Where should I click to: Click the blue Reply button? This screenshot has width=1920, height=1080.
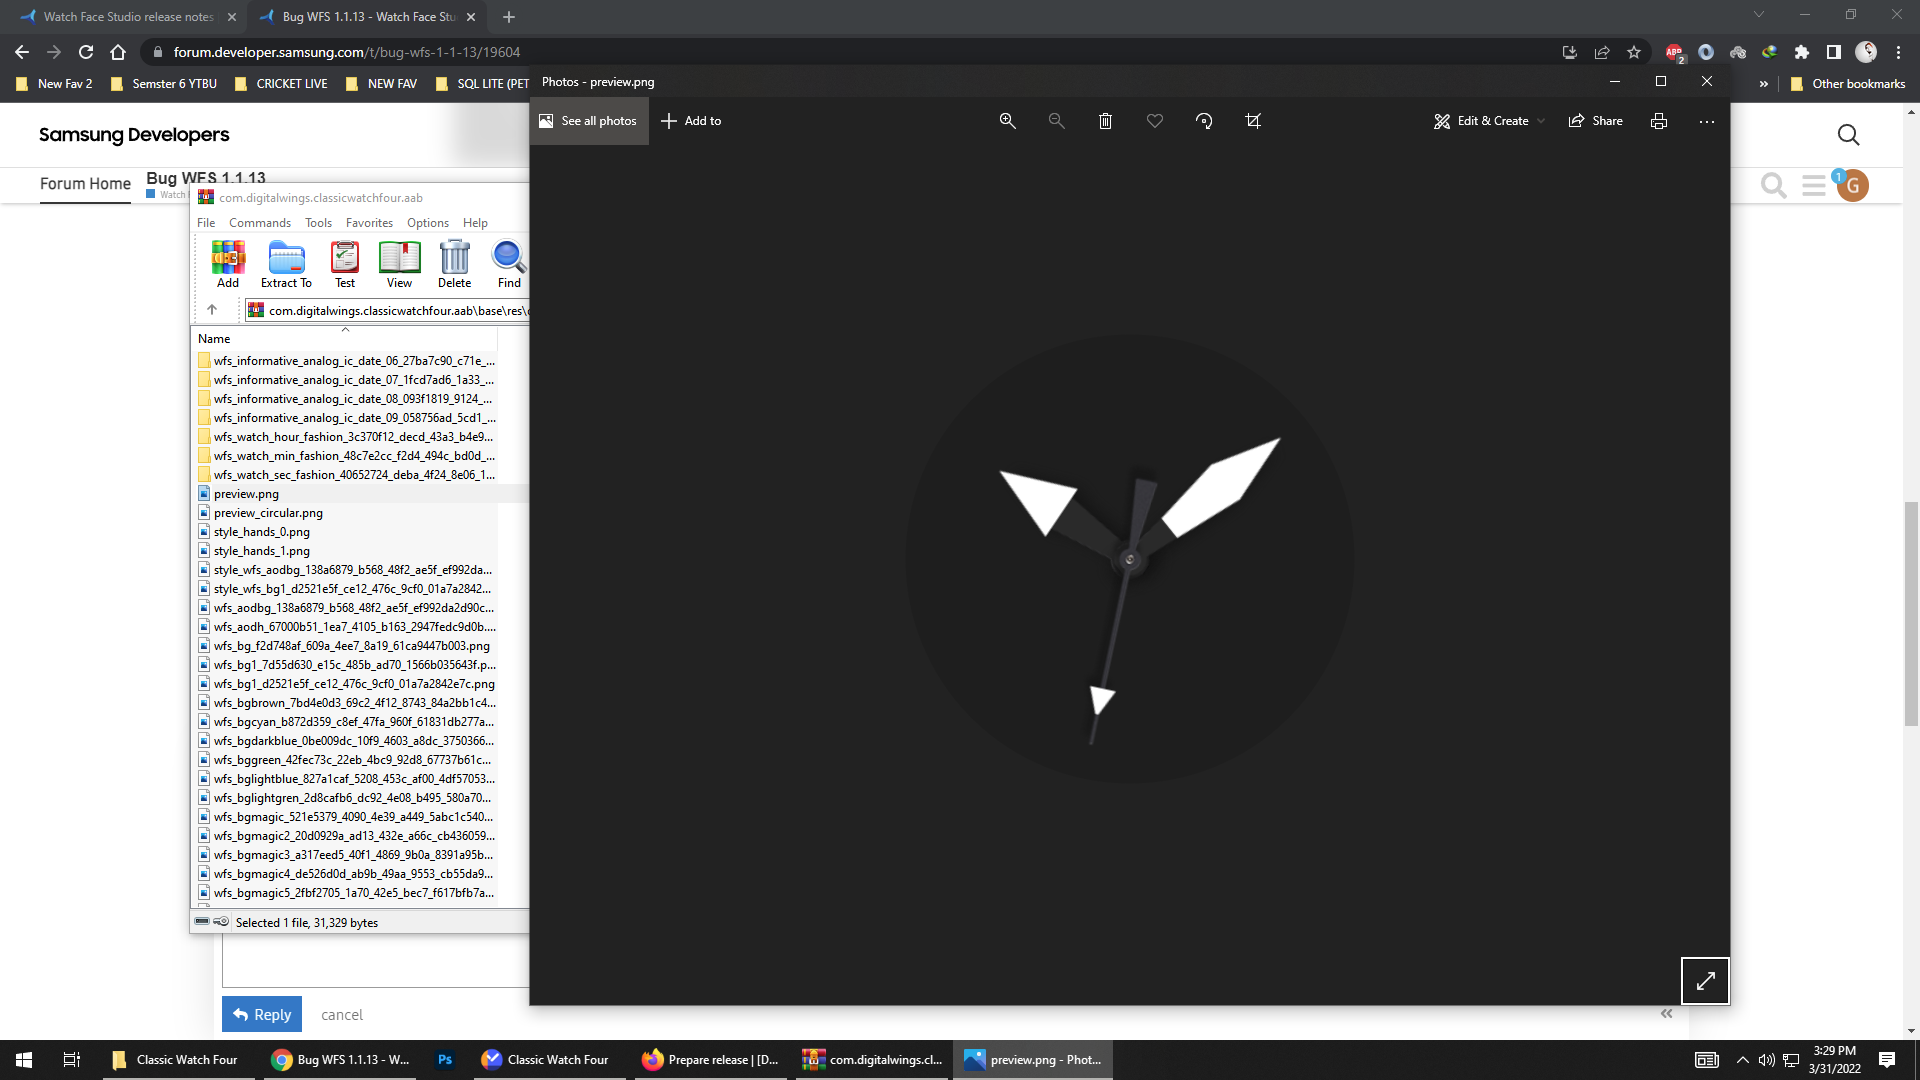[x=262, y=1014]
